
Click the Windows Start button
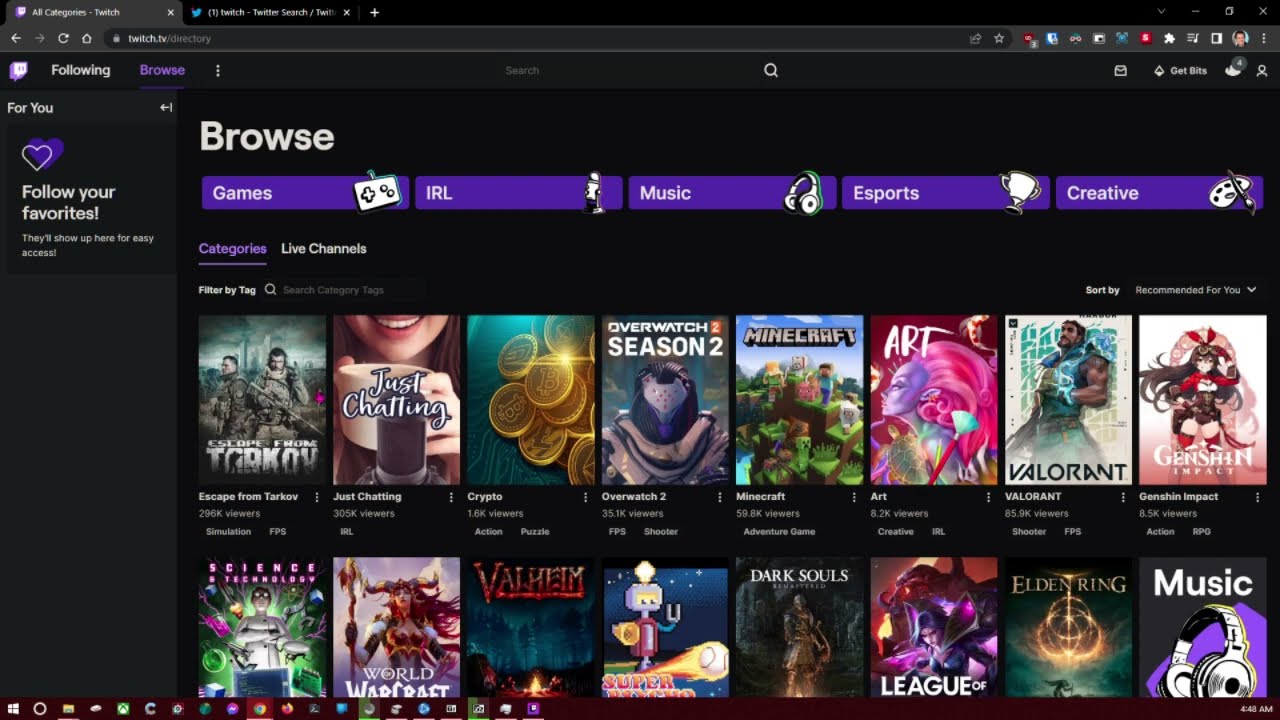[13, 709]
